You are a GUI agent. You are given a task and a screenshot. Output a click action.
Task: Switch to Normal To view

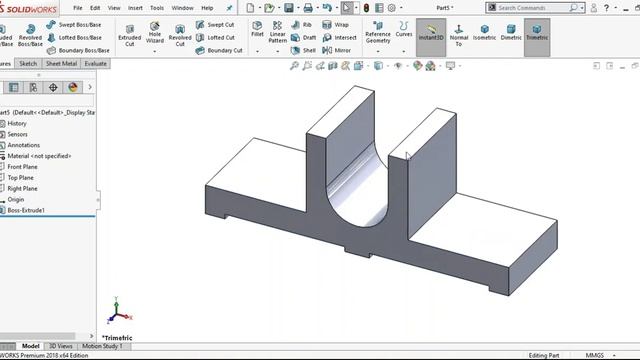459,35
